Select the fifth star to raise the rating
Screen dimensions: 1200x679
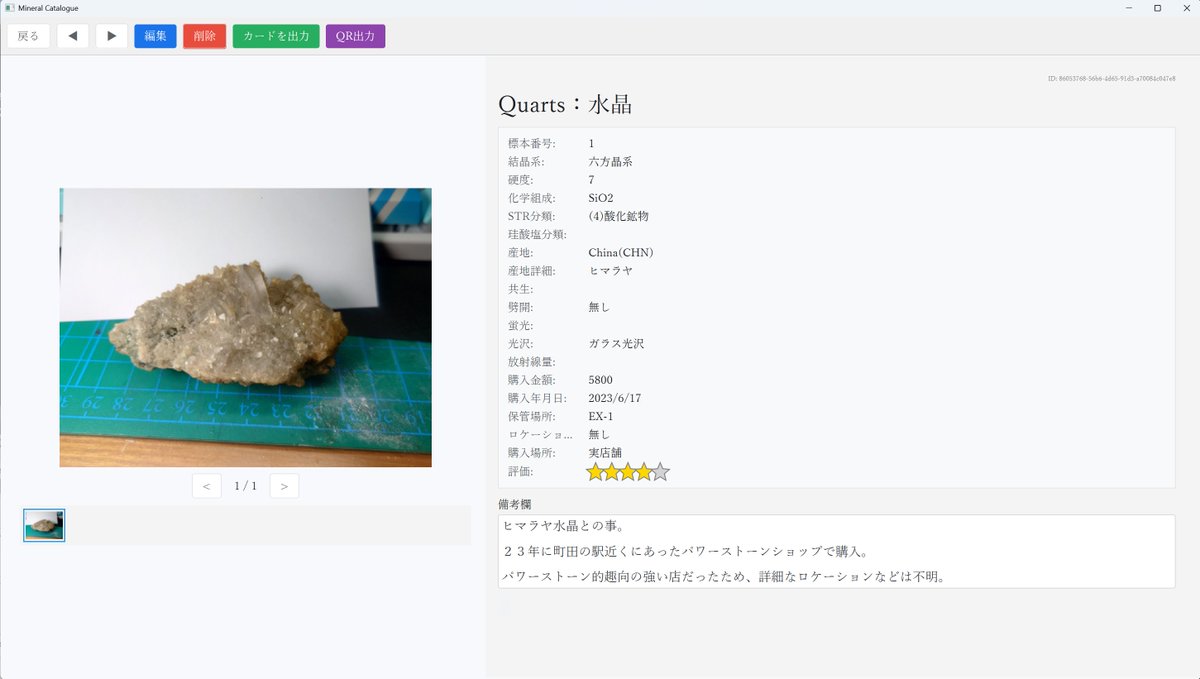pyautogui.click(x=661, y=471)
